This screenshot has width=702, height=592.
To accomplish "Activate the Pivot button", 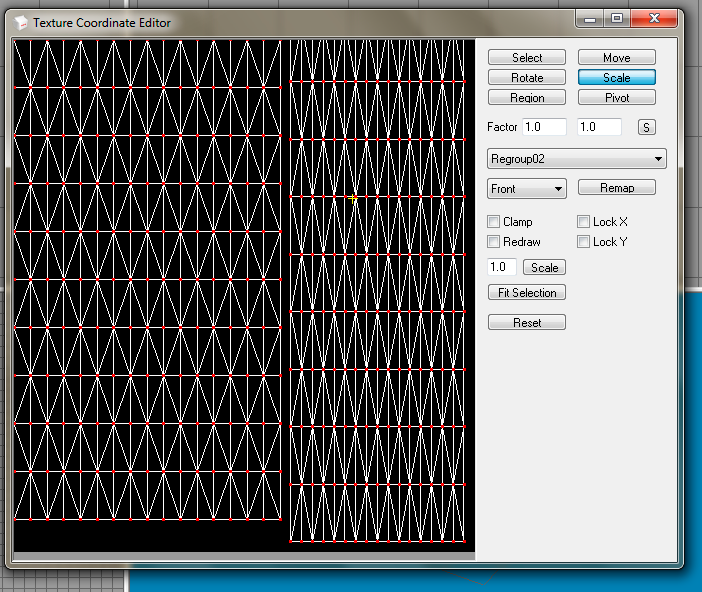I will (616, 98).
